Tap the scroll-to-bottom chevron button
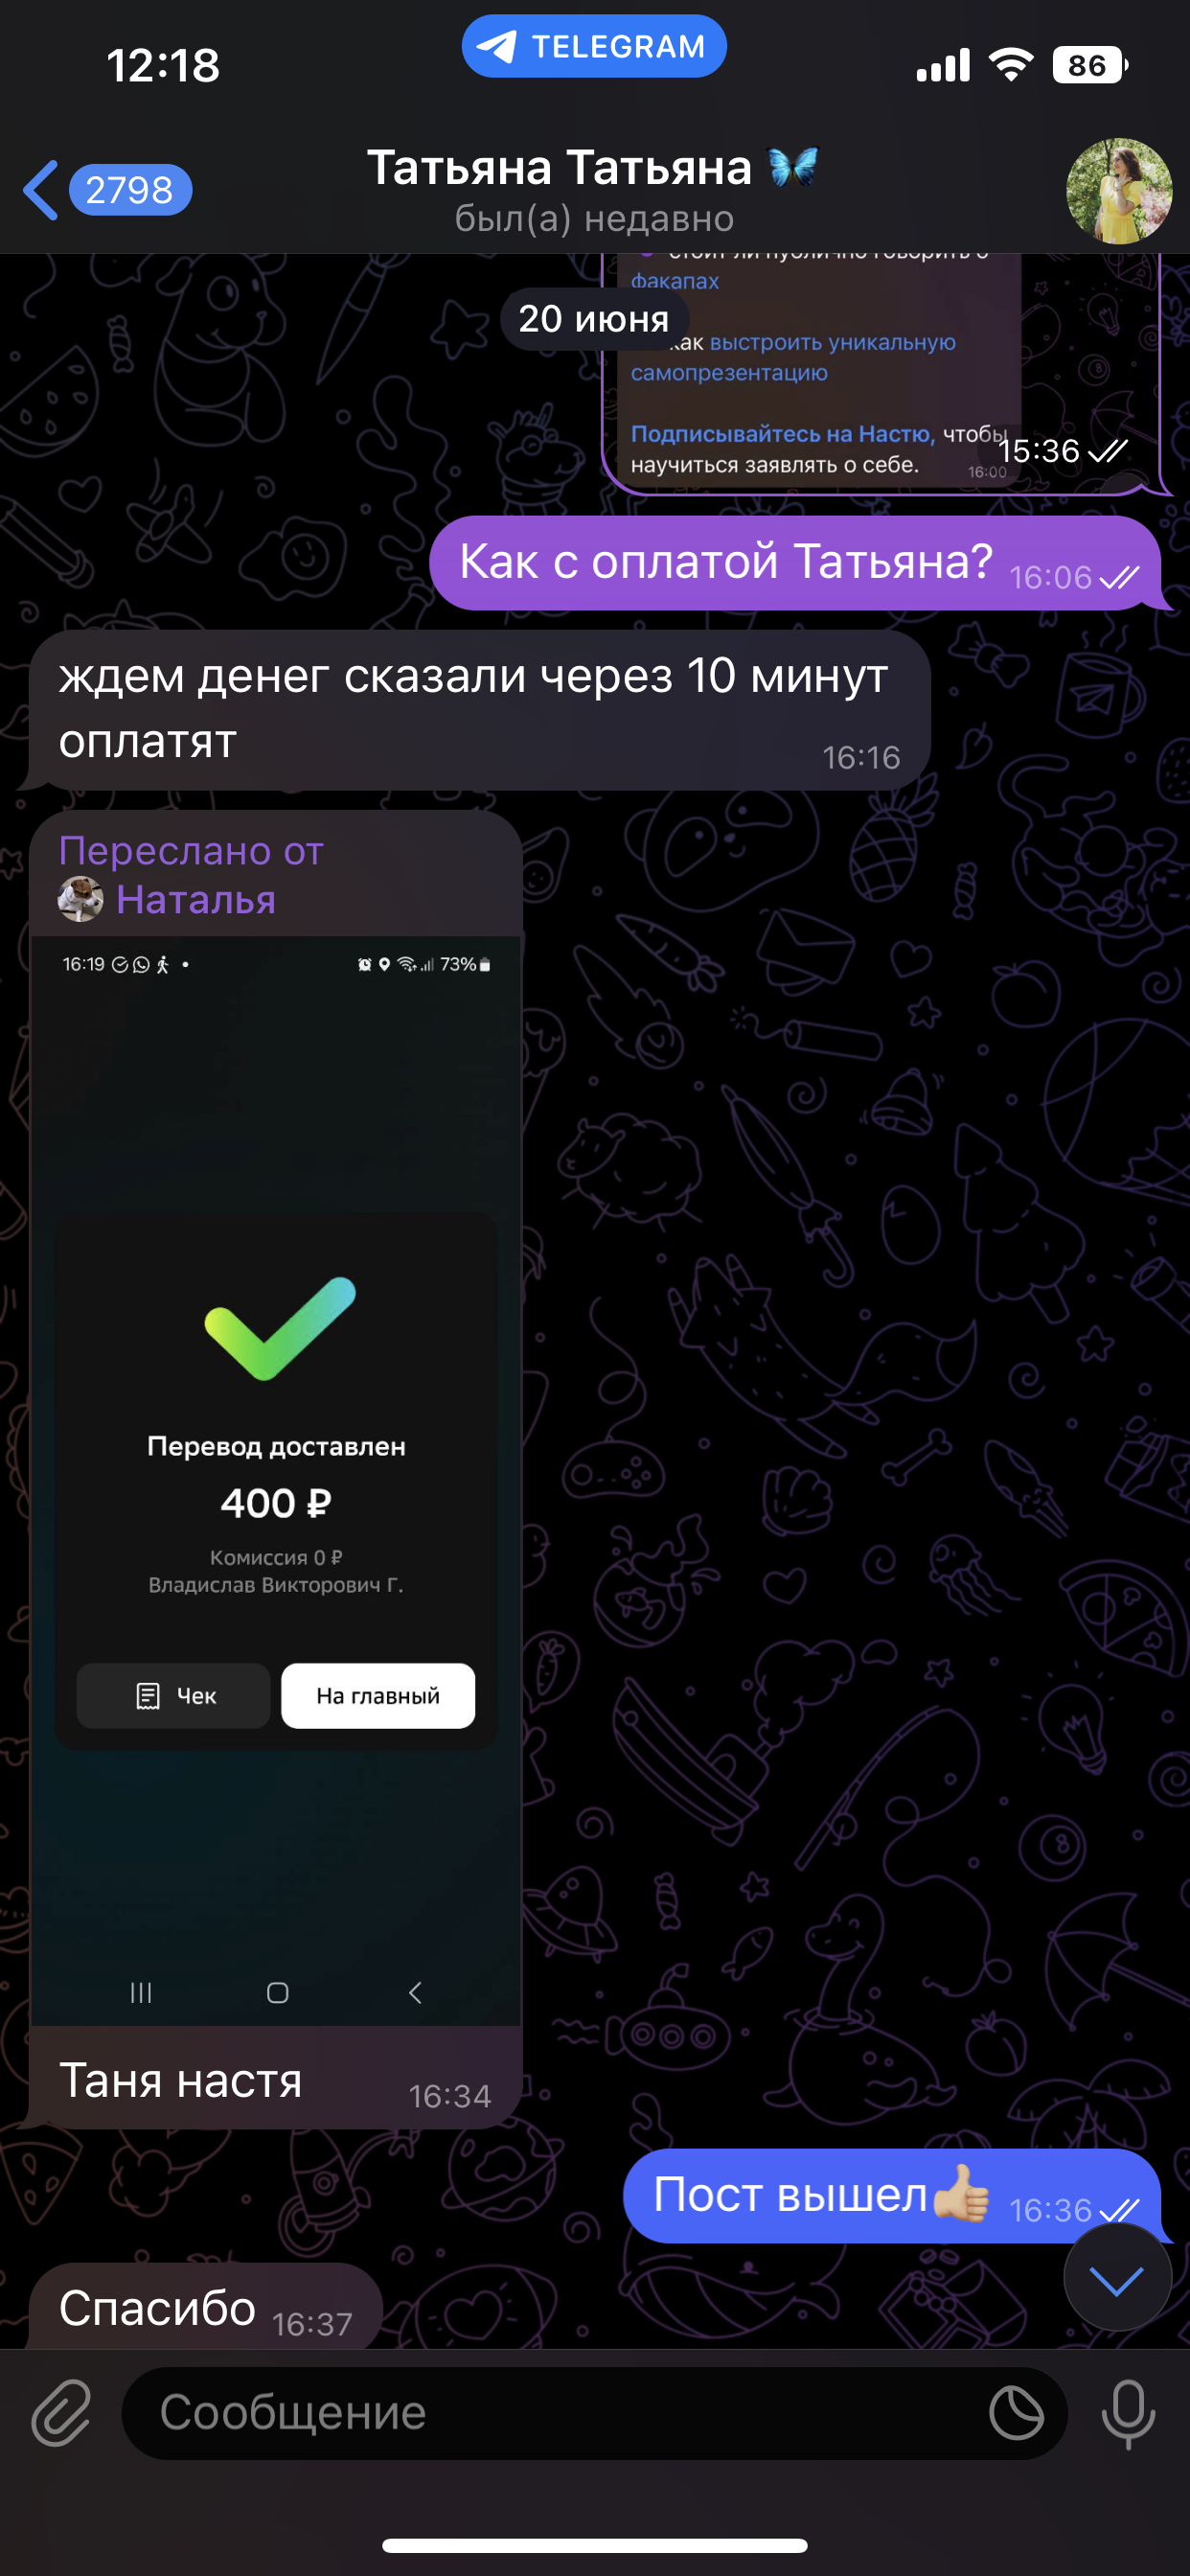 tap(1117, 2280)
